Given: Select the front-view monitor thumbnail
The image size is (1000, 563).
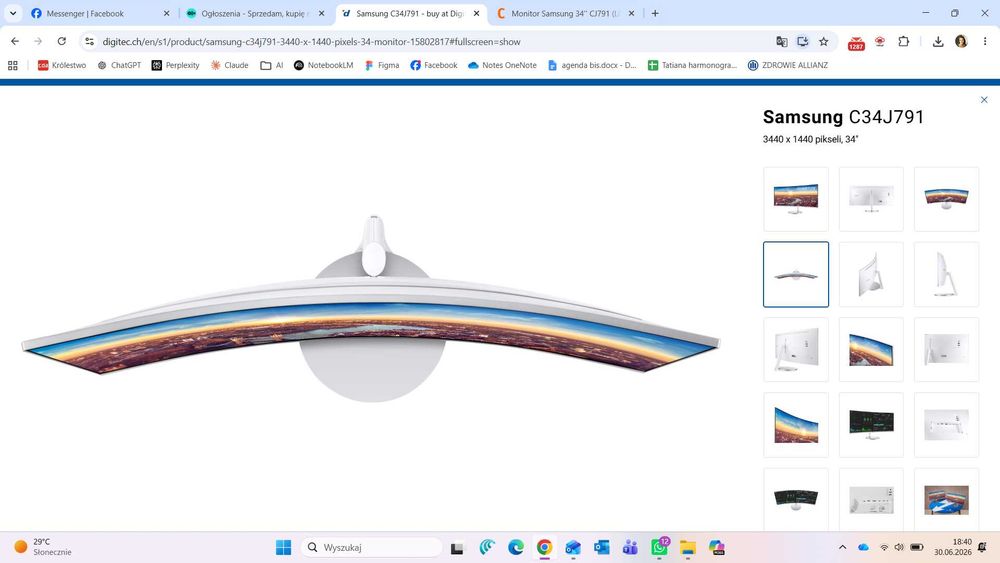Looking at the screenshot, I should point(796,199).
